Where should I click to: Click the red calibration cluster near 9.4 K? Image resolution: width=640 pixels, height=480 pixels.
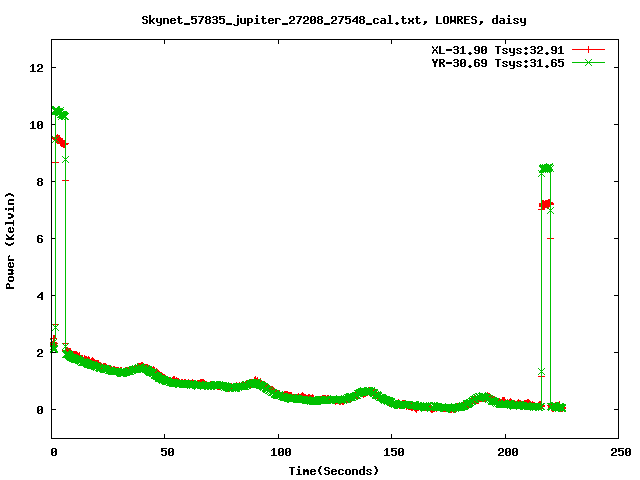tap(60, 142)
